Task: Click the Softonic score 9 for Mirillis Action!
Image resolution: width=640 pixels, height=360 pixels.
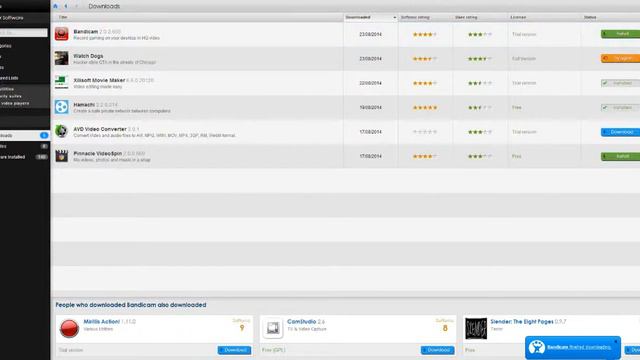Action: pyautogui.click(x=242, y=328)
